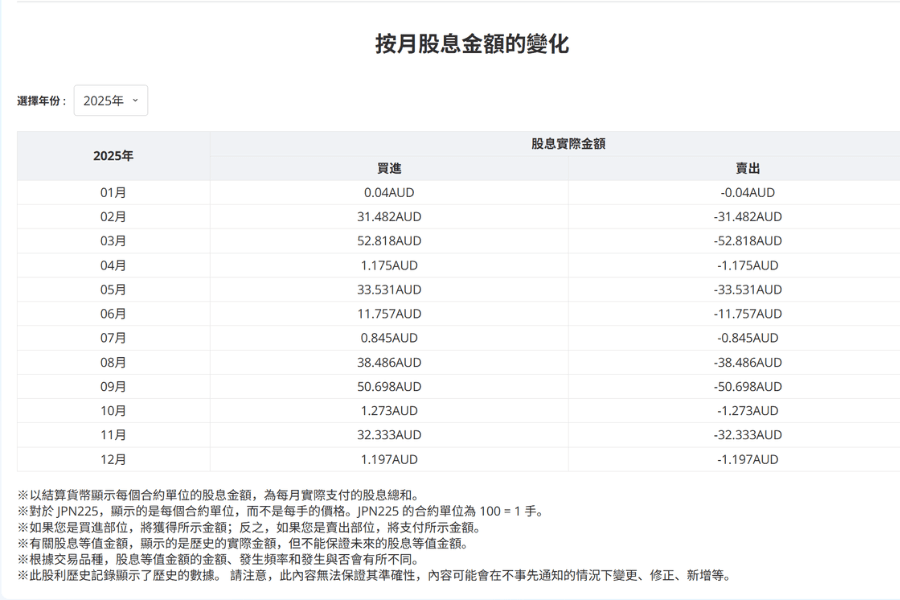Select the 06月 month label
This screenshot has height=600, width=900.
[114, 313]
